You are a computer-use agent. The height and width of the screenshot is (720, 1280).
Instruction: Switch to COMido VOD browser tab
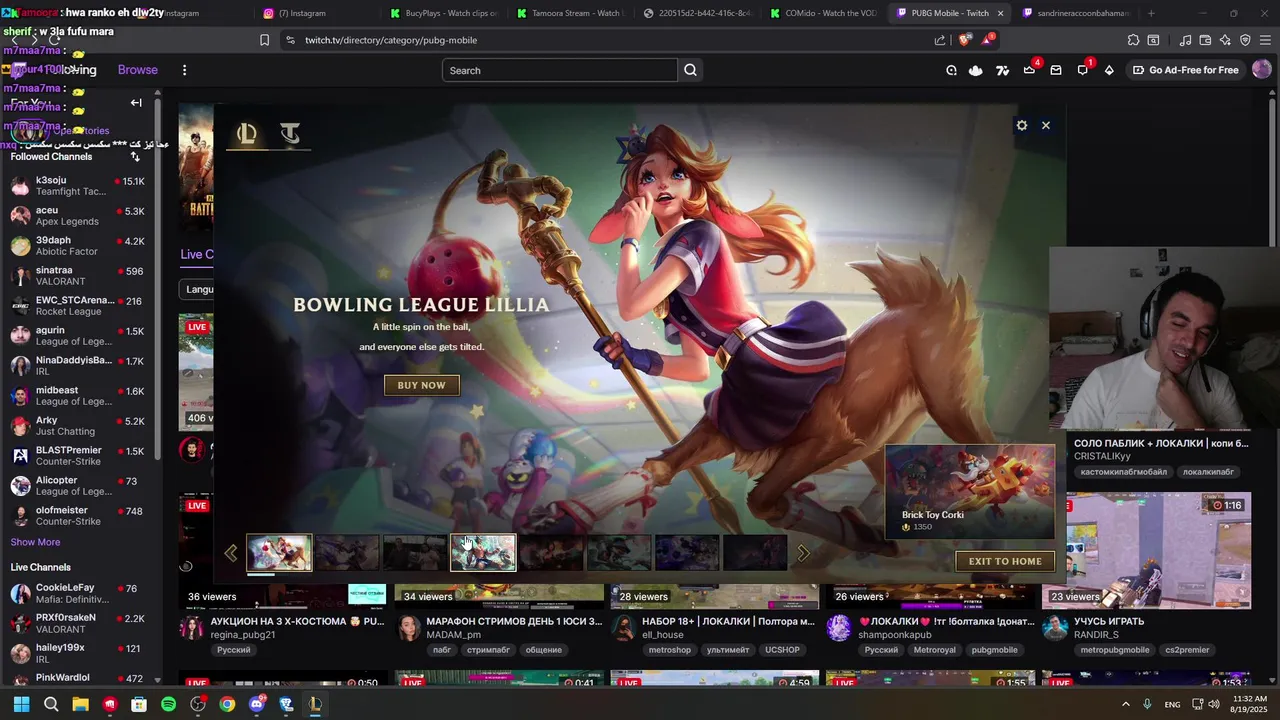pos(822,13)
